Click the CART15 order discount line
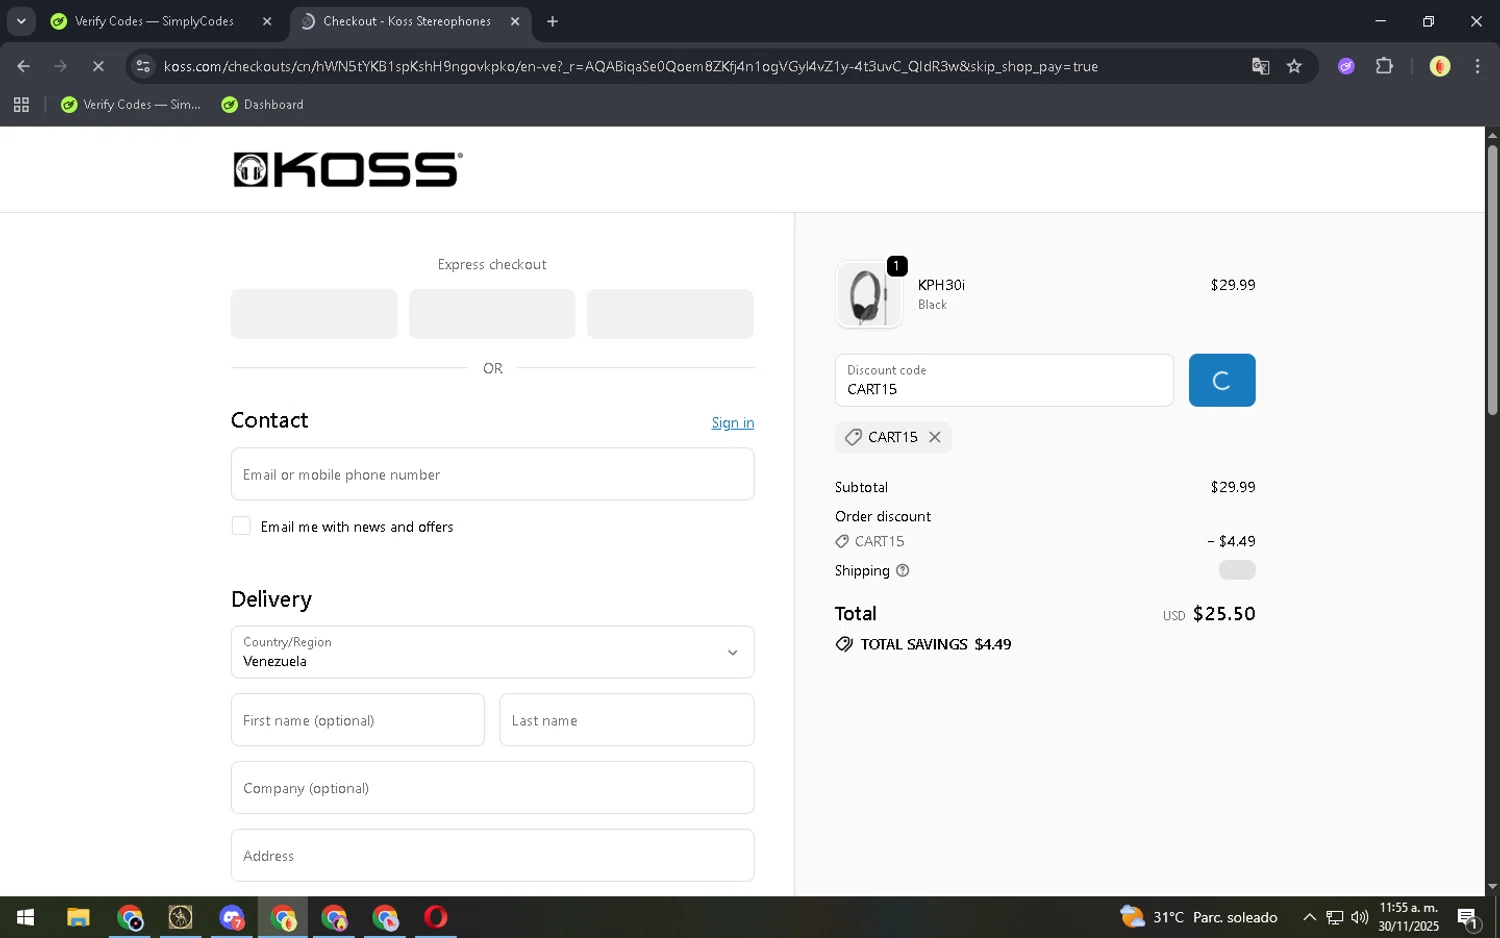Viewport: 1500px width, 938px height. pos(1045,542)
